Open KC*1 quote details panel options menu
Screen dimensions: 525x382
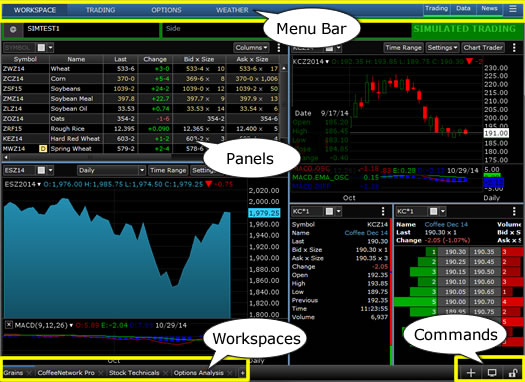(383, 211)
